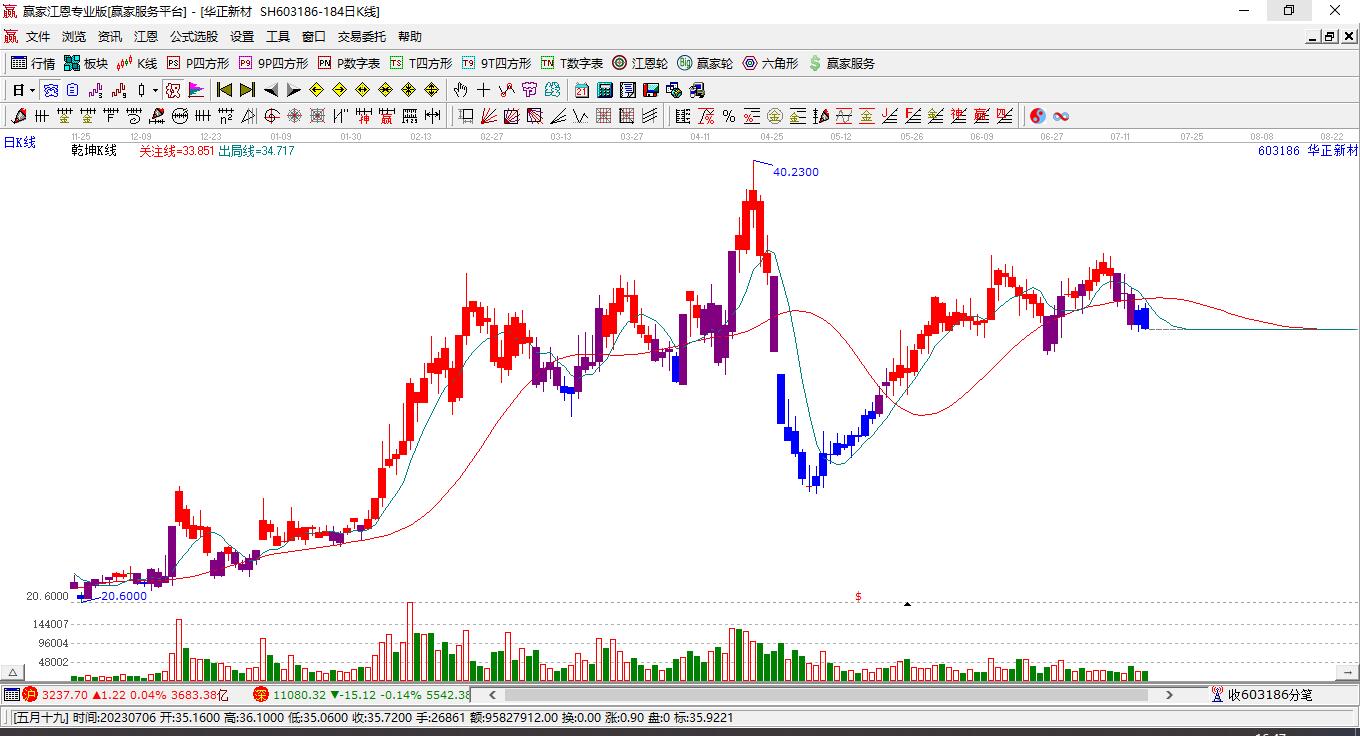Open the 公式选股 menu
This screenshot has width=1360, height=736.
194,36
